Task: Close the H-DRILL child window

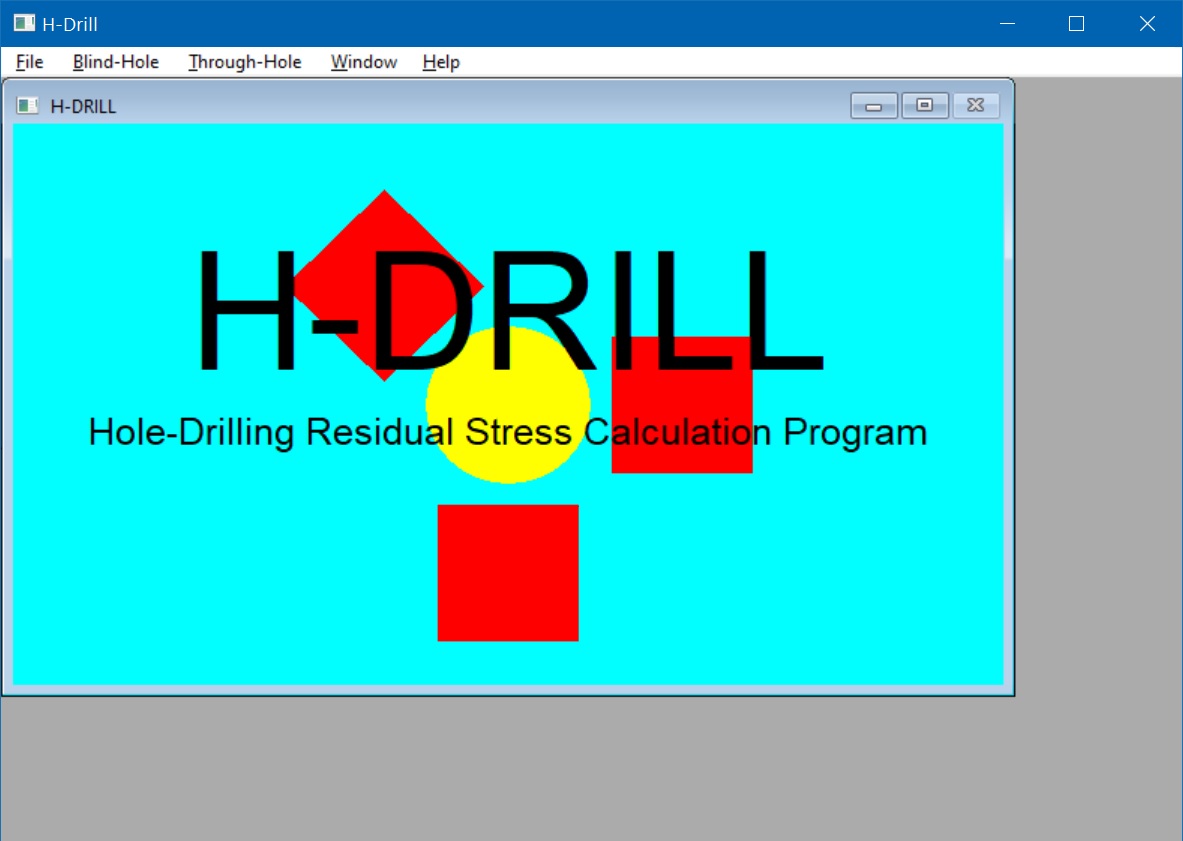Action: click(x=976, y=106)
